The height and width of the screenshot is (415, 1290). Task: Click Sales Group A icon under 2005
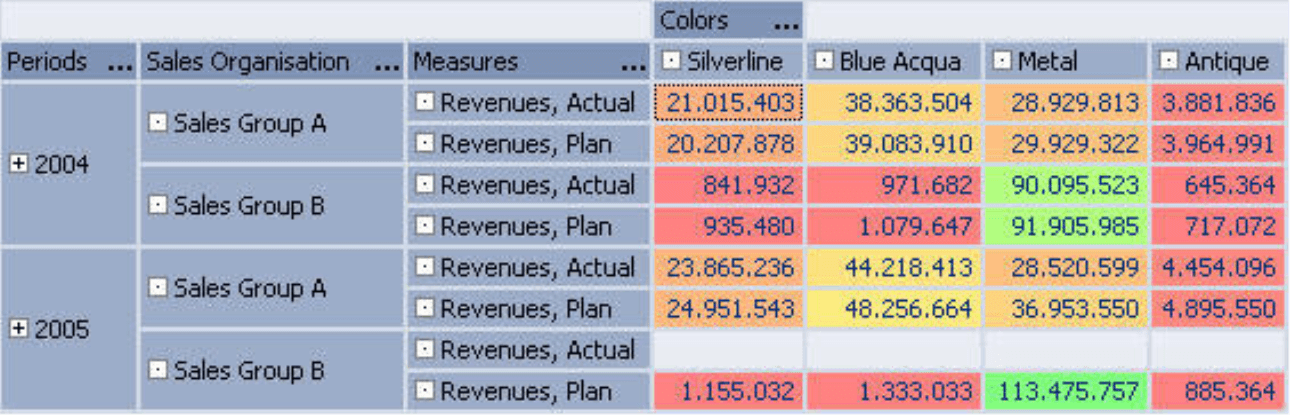click(x=157, y=288)
